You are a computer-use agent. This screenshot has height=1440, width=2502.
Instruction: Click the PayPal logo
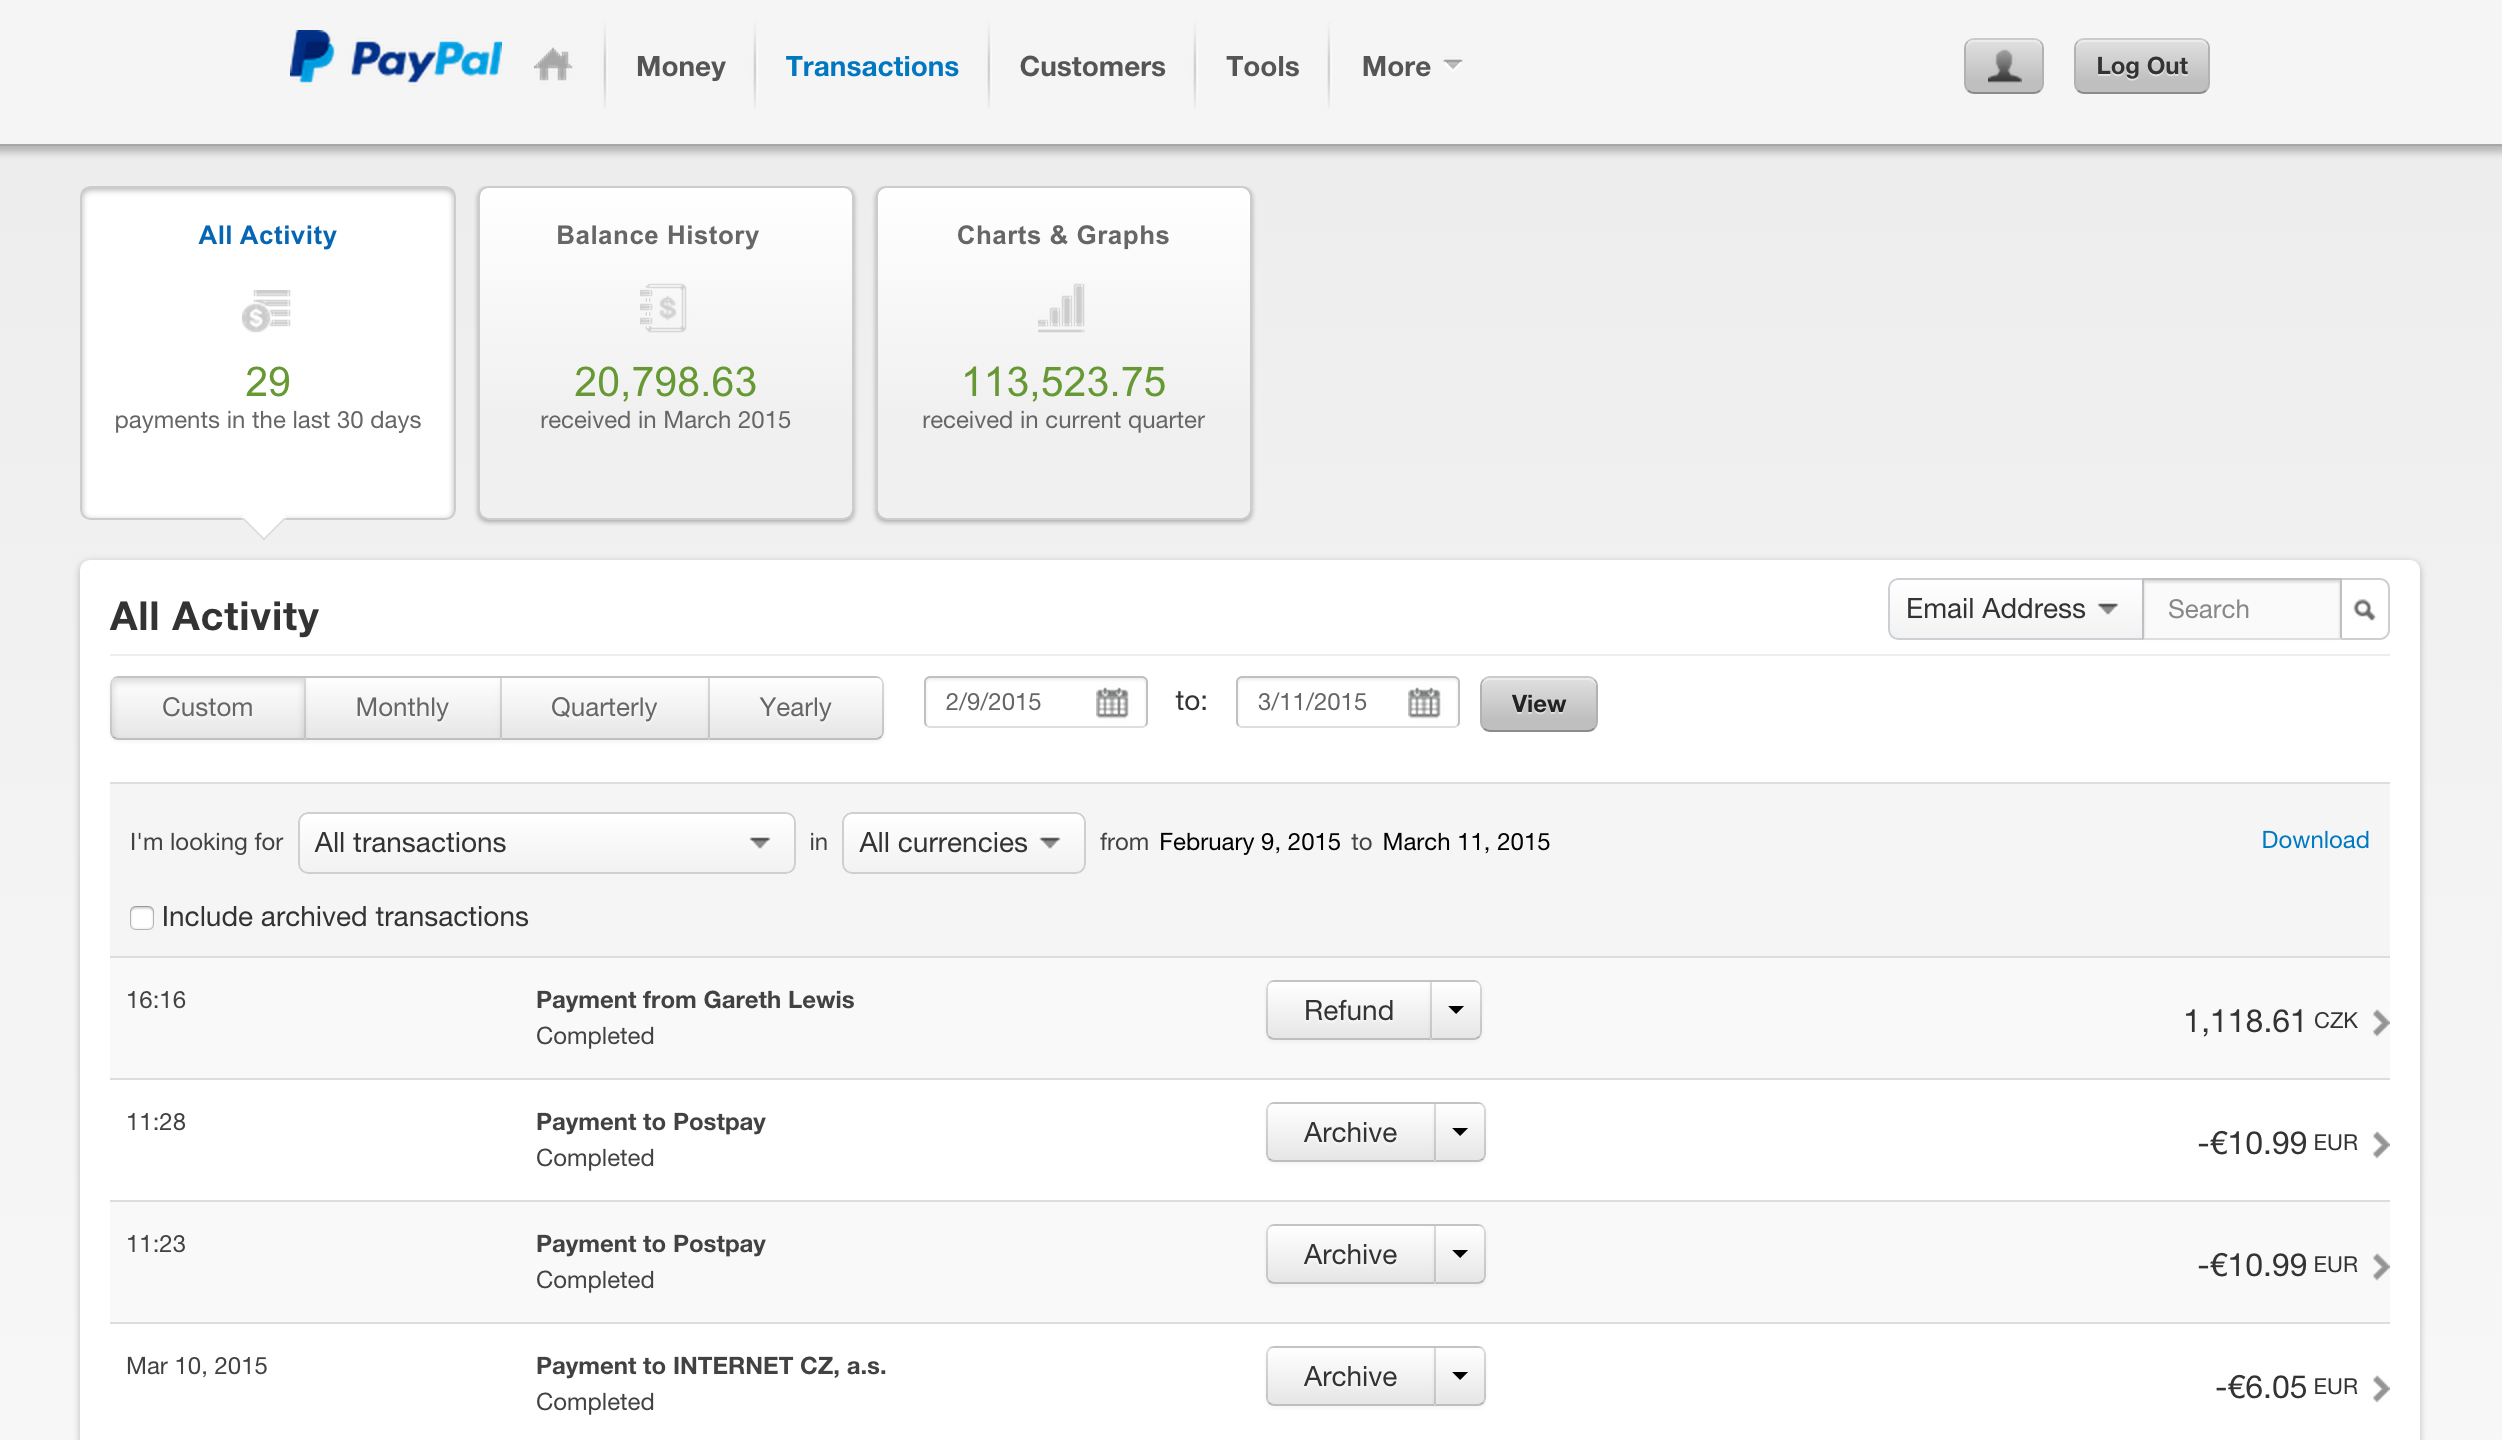[x=396, y=58]
